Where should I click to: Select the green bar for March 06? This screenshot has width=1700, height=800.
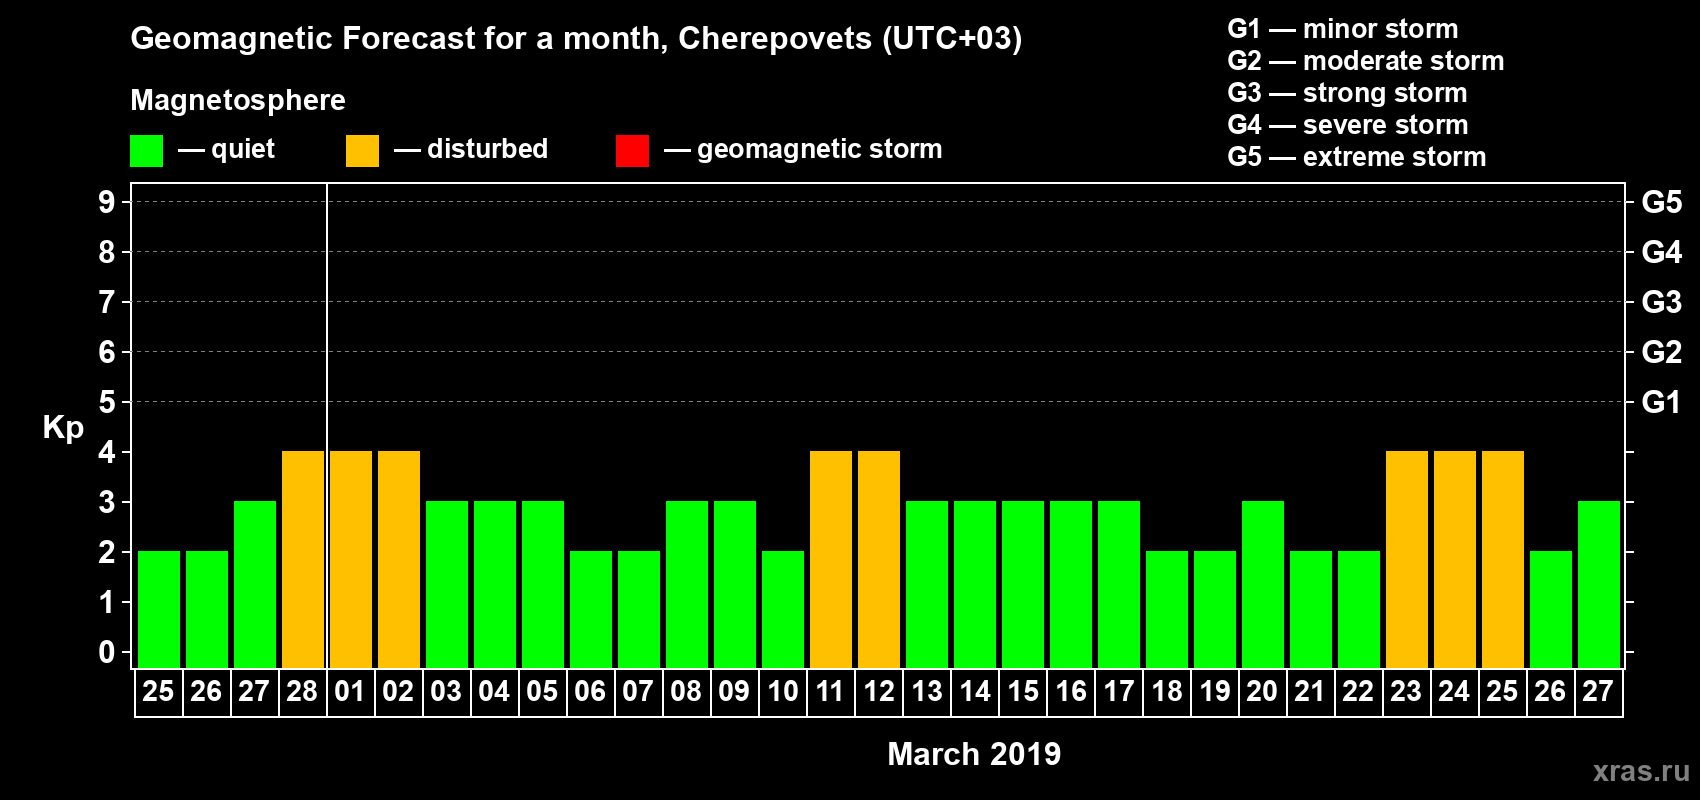(591, 609)
